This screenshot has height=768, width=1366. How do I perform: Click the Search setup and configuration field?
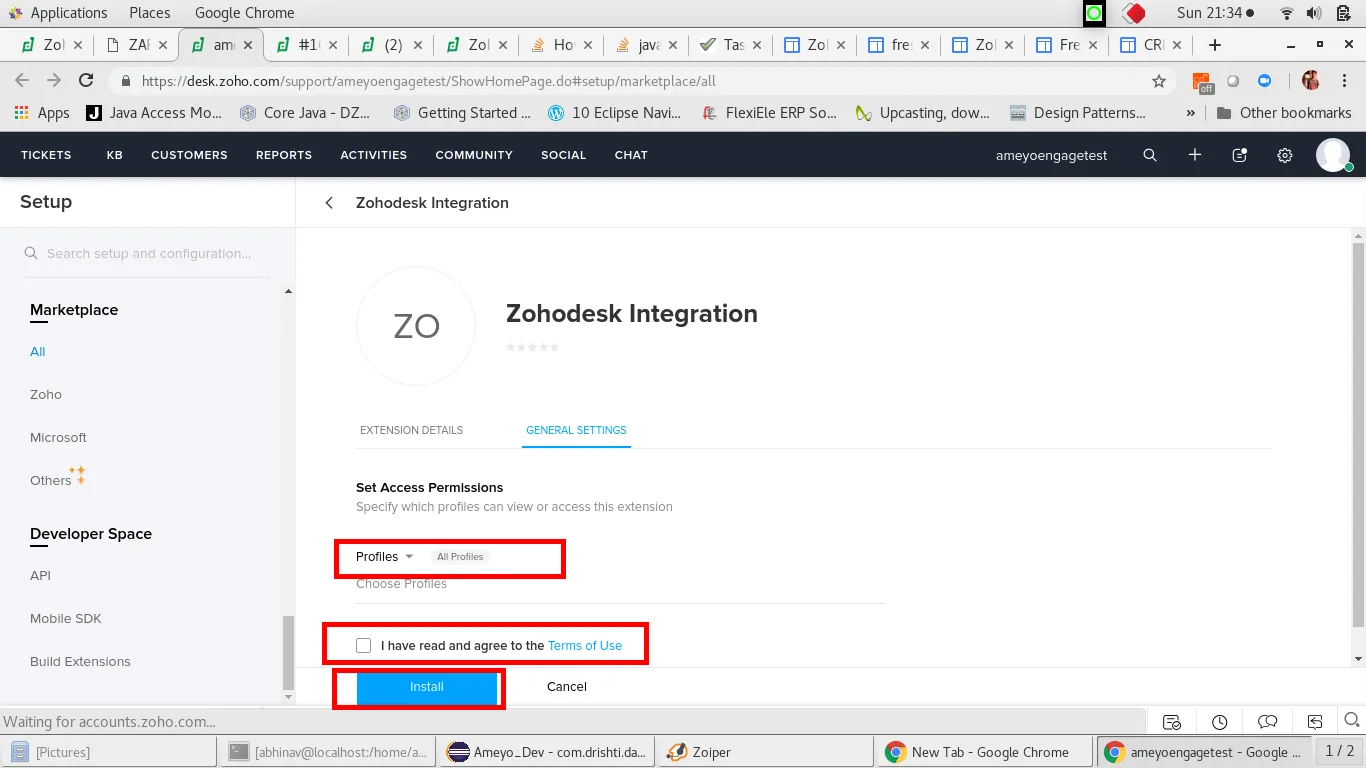click(148, 254)
